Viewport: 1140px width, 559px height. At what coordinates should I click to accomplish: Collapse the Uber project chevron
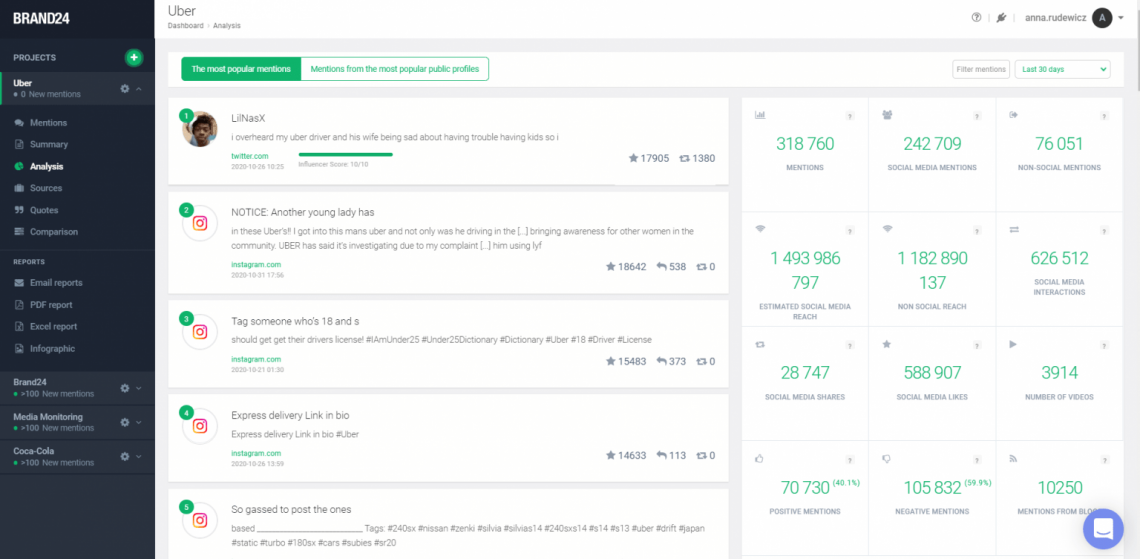pos(139,88)
